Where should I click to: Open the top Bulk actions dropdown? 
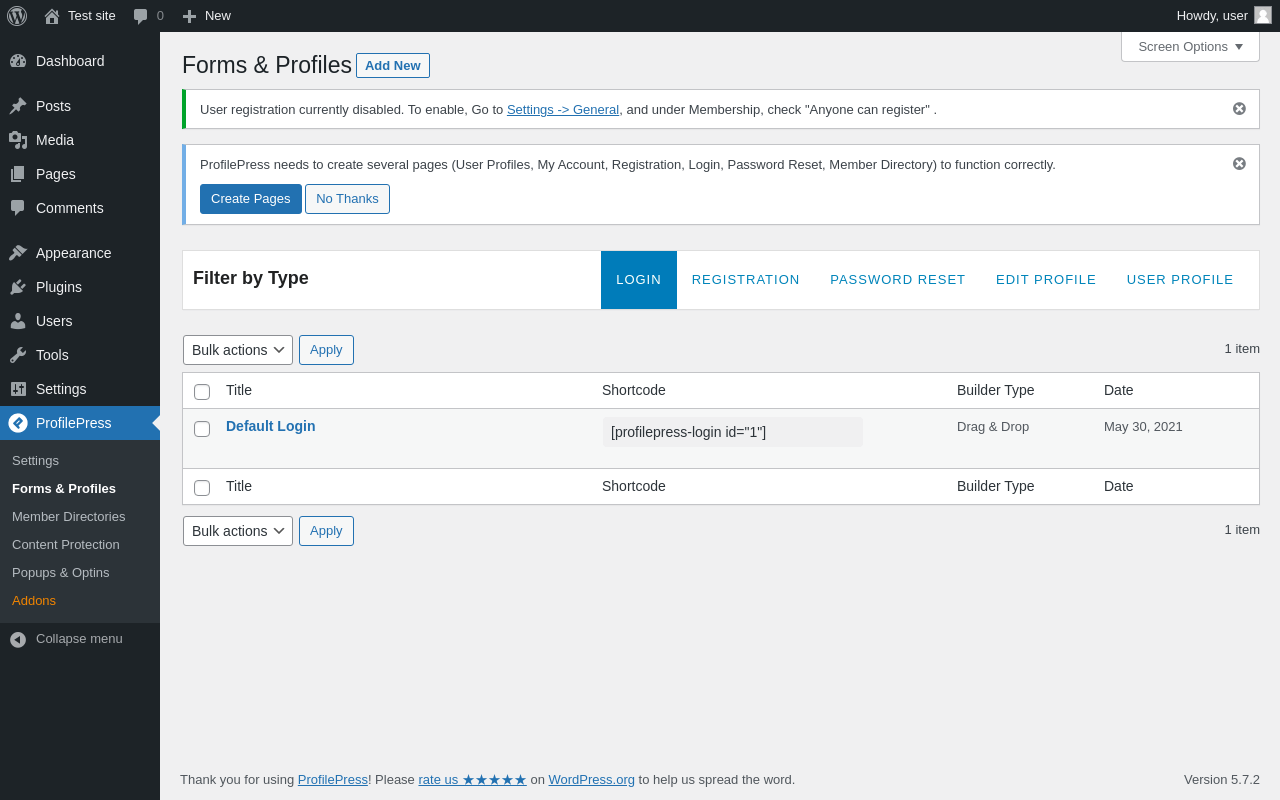click(x=238, y=350)
